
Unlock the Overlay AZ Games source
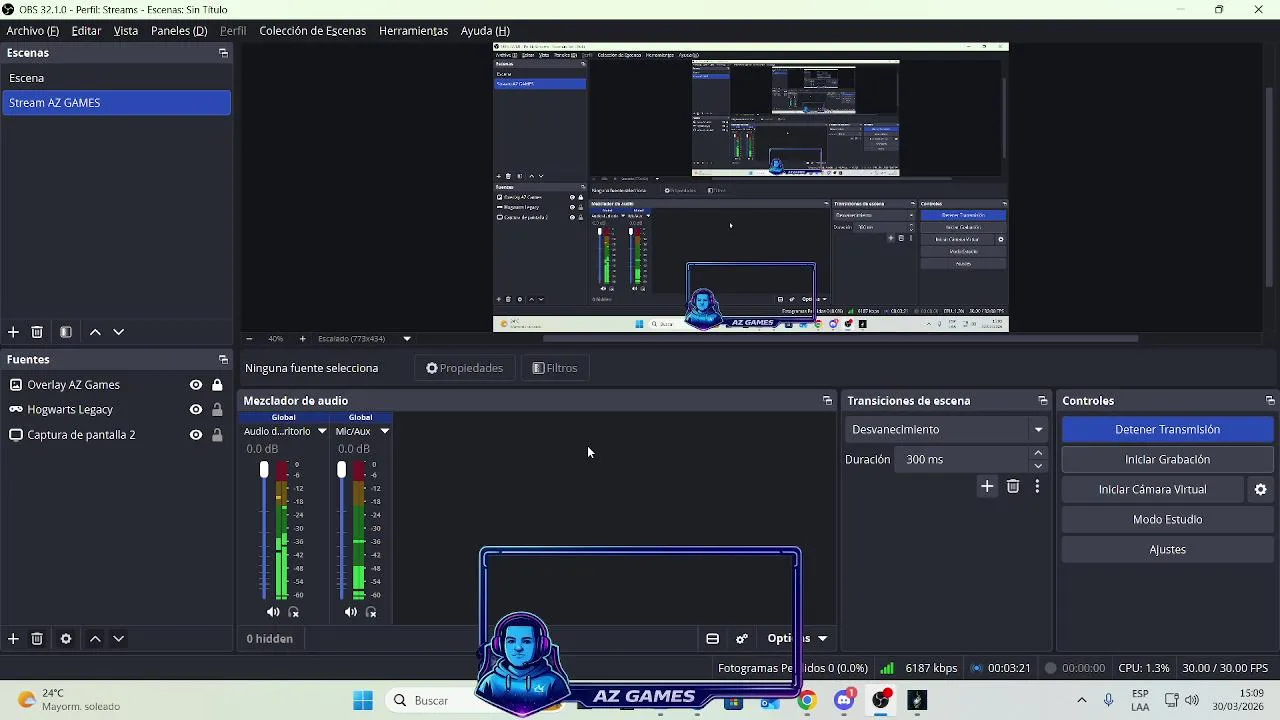click(217, 385)
